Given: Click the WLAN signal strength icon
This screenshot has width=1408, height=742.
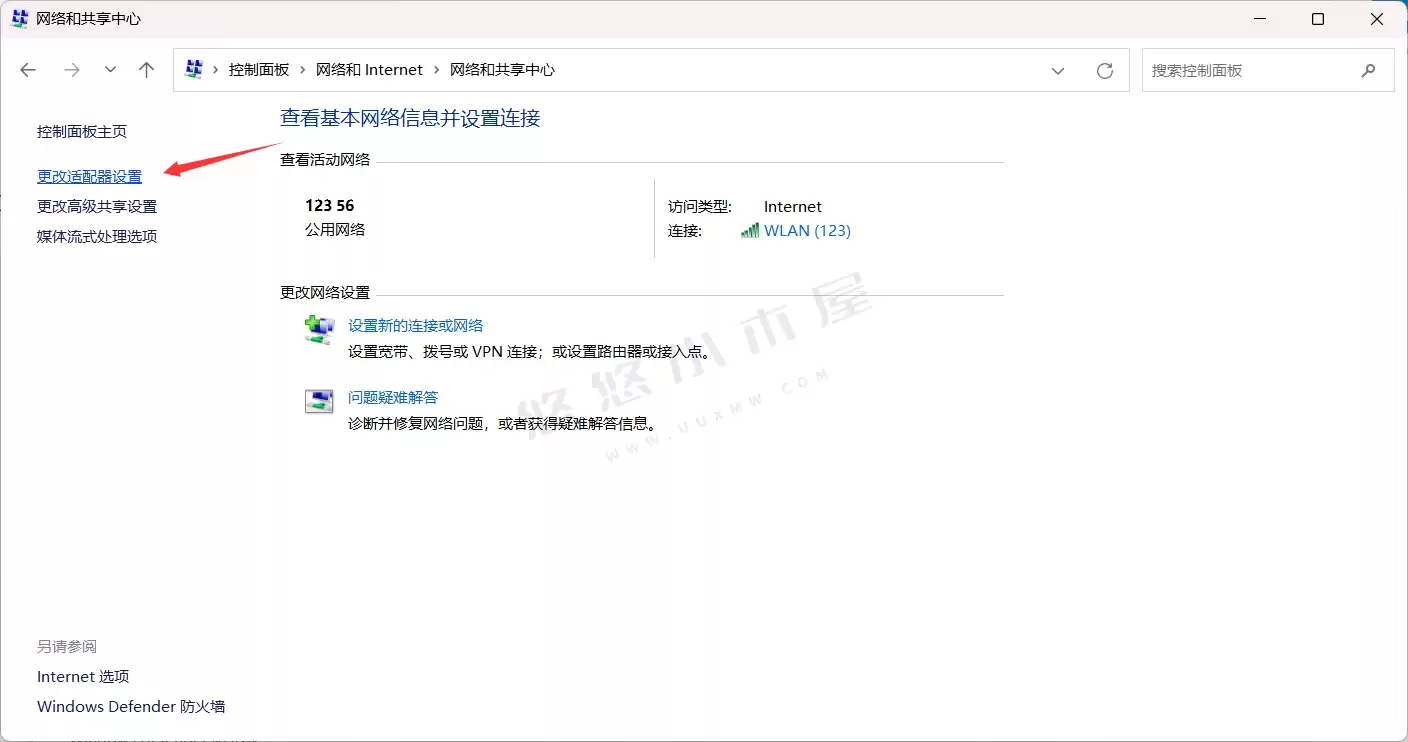Looking at the screenshot, I should click(750, 230).
